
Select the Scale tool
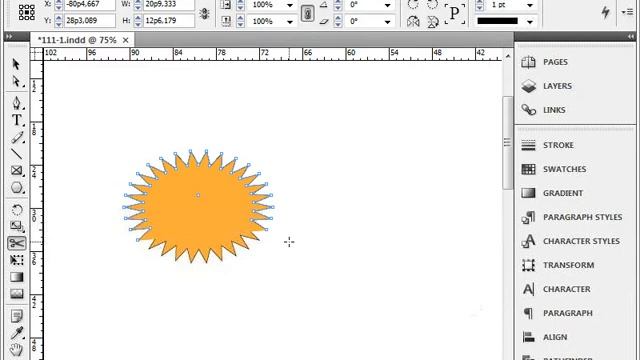pos(16,226)
